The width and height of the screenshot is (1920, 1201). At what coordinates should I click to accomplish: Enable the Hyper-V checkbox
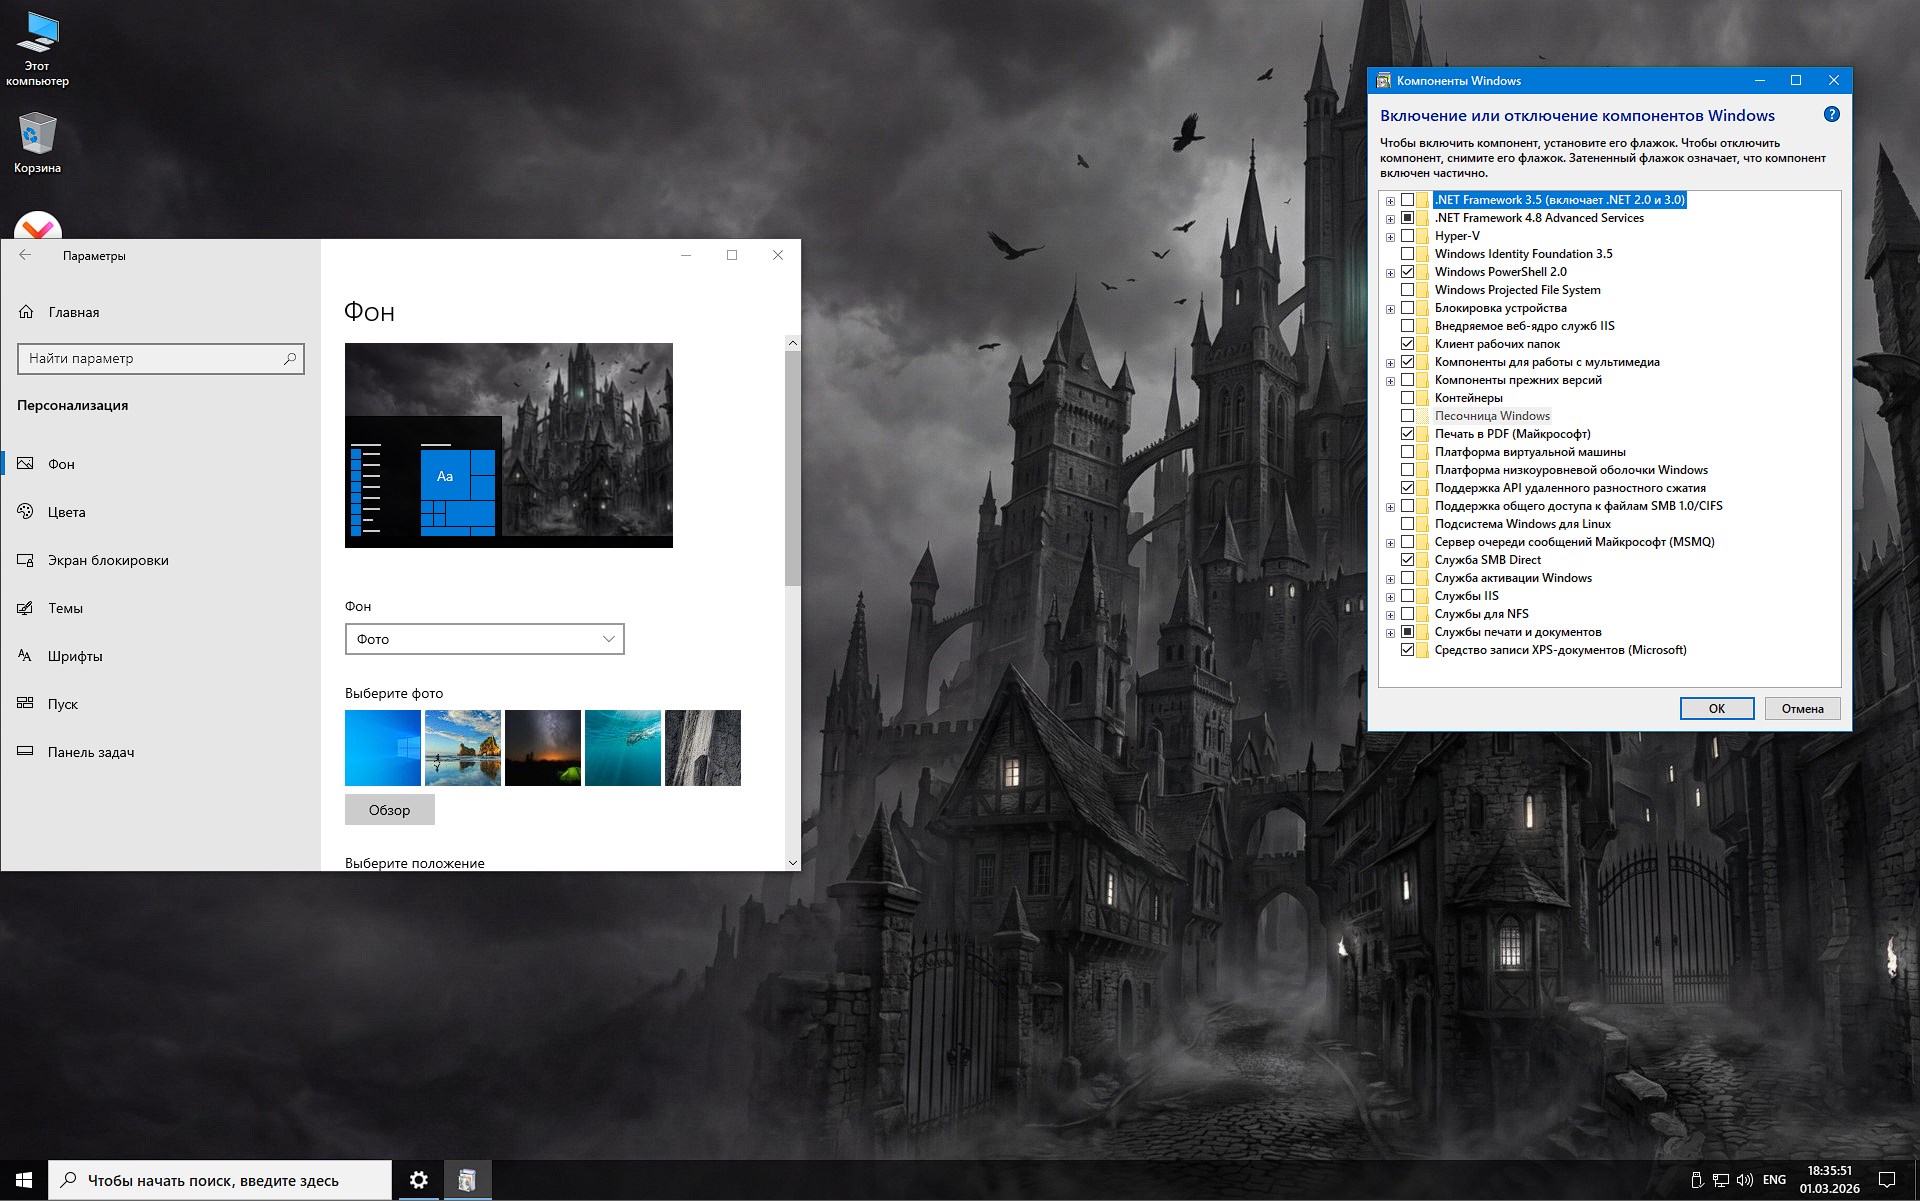click(1407, 236)
